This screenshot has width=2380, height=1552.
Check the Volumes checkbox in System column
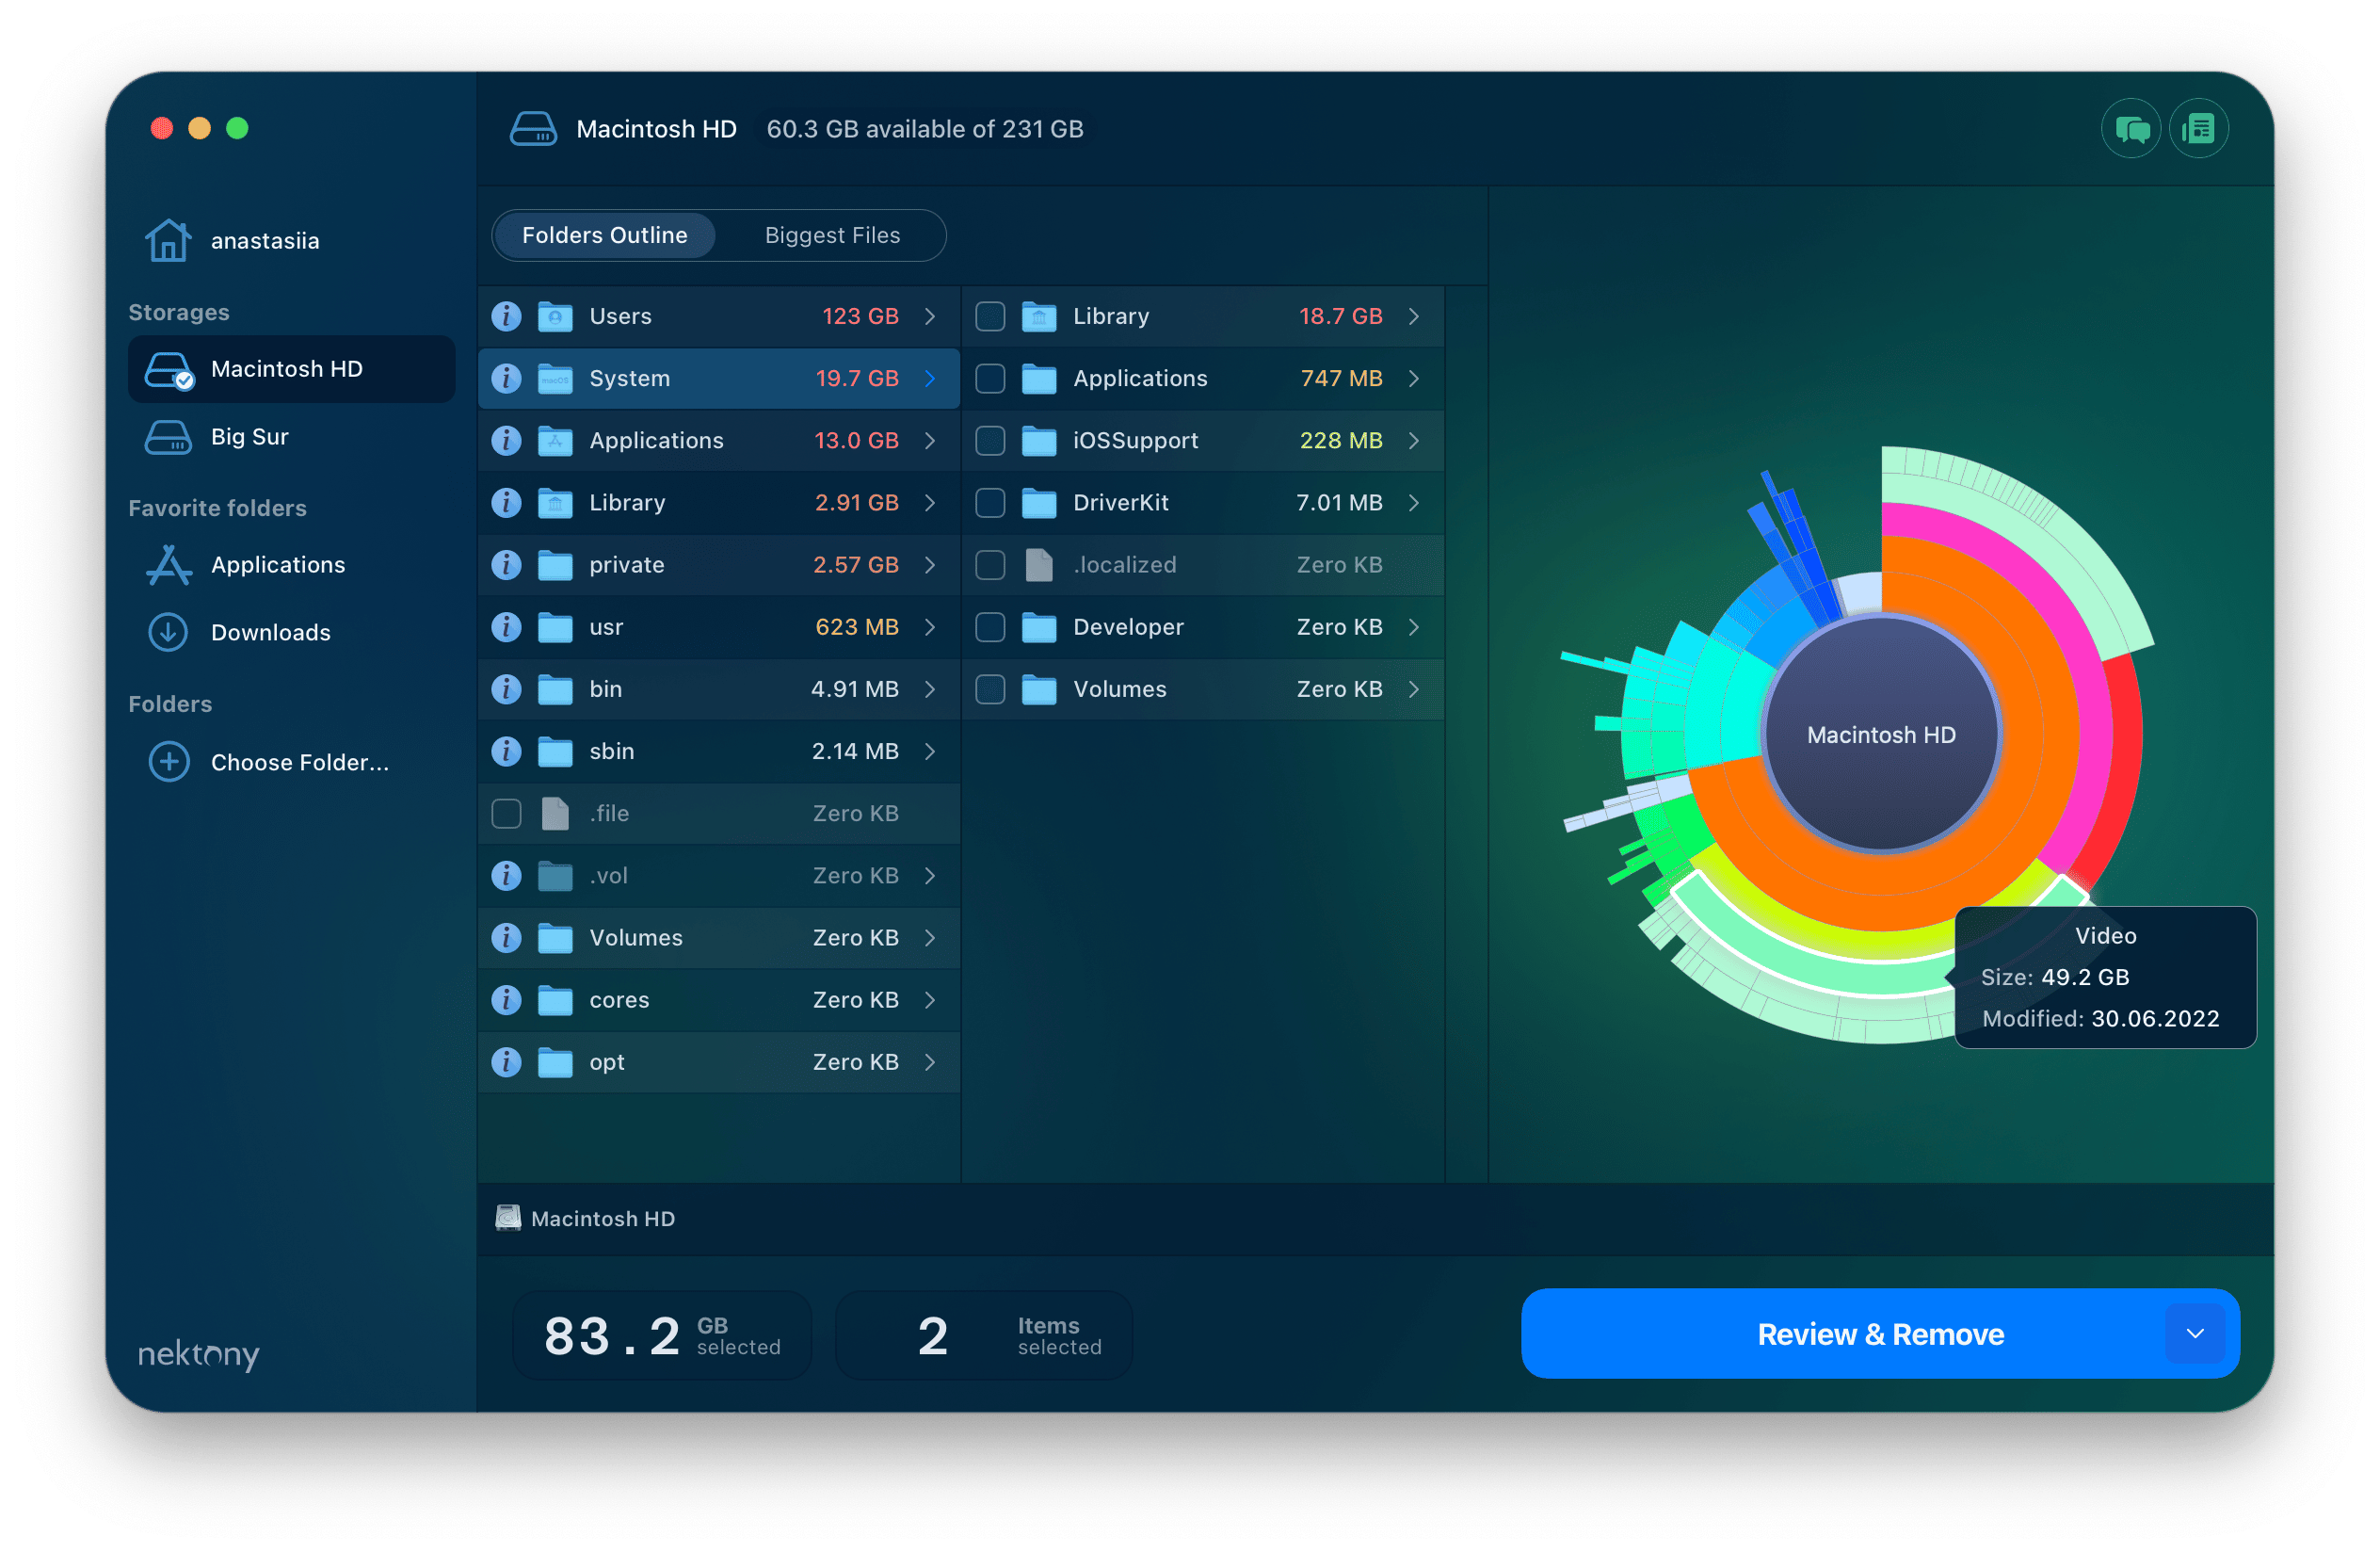pyautogui.click(x=990, y=689)
